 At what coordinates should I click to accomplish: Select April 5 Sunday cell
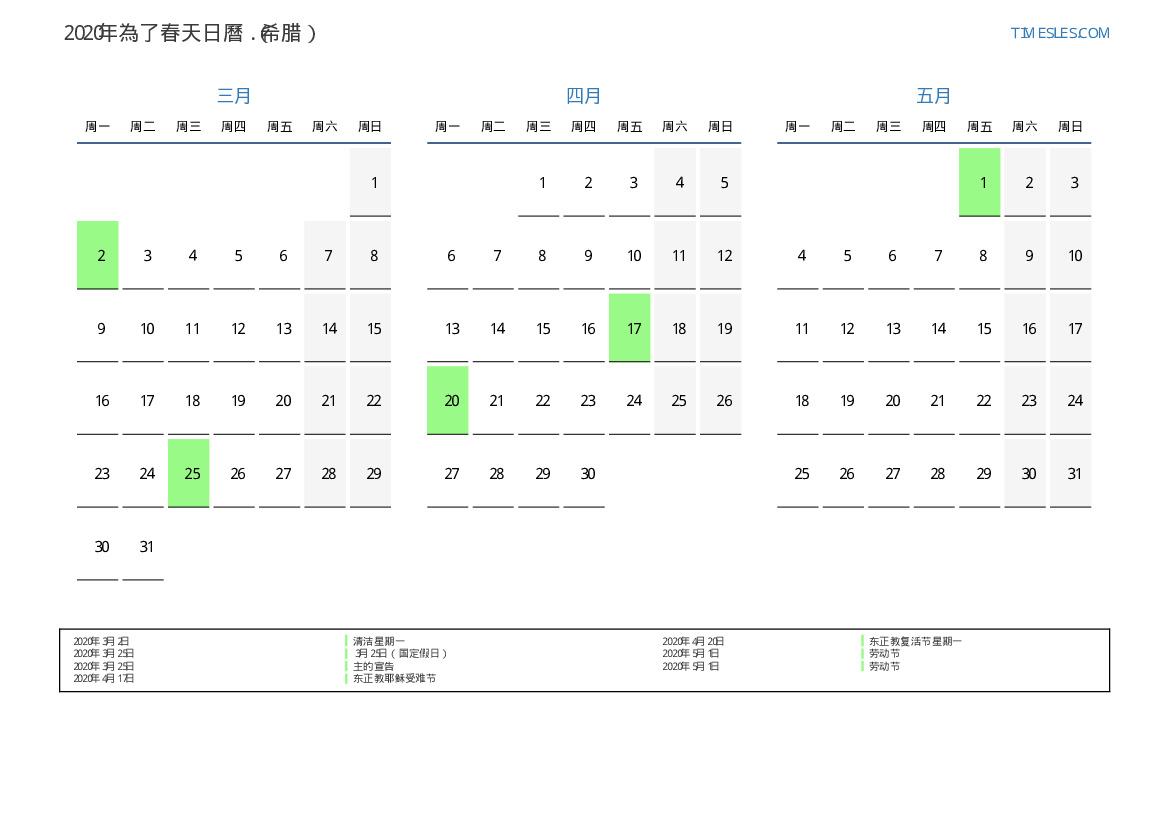click(720, 183)
